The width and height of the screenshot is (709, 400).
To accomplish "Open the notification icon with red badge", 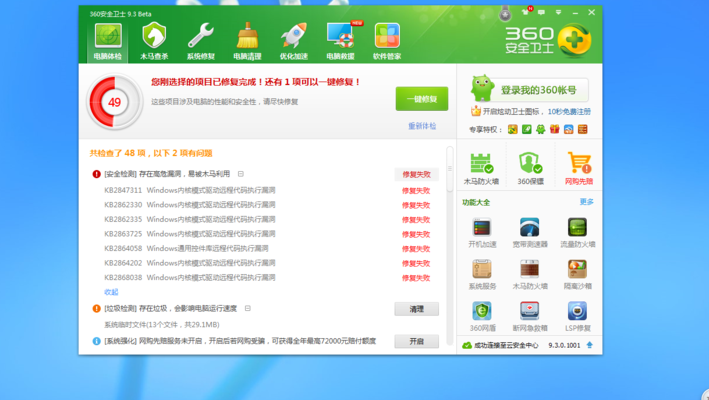I will coord(527,11).
